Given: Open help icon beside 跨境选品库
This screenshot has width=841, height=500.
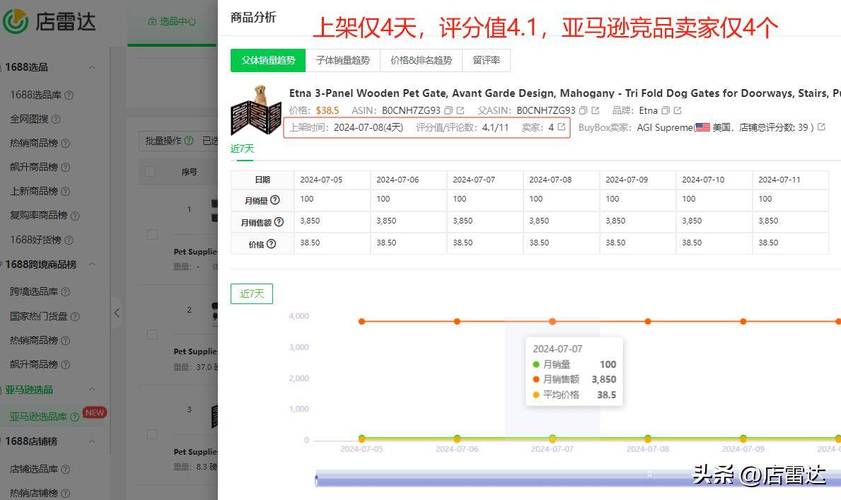Looking at the screenshot, I should [65, 292].
